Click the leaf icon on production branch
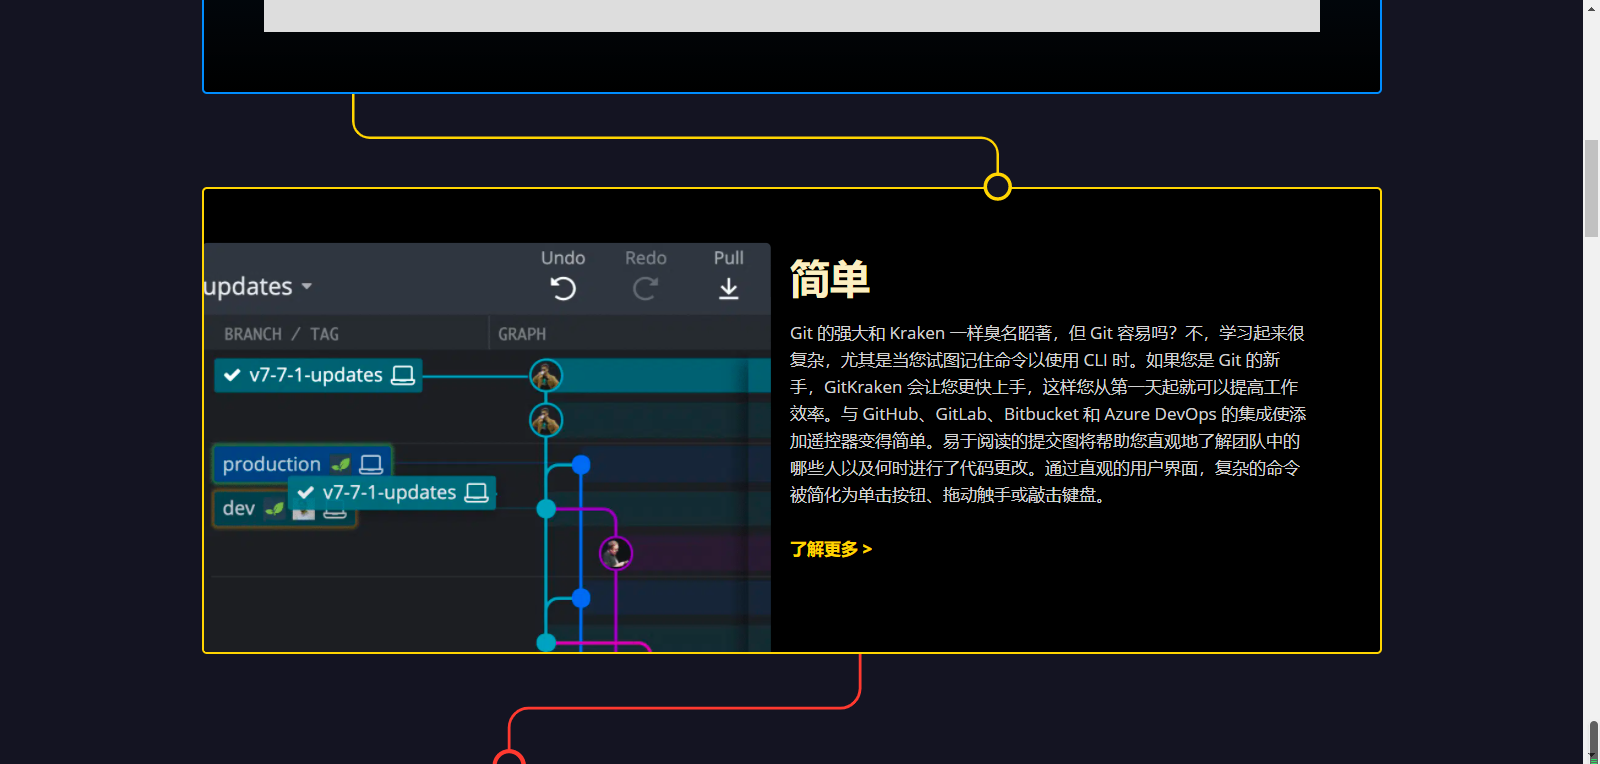The width and height of the screenshot is (1600, 764). (341, 464)
